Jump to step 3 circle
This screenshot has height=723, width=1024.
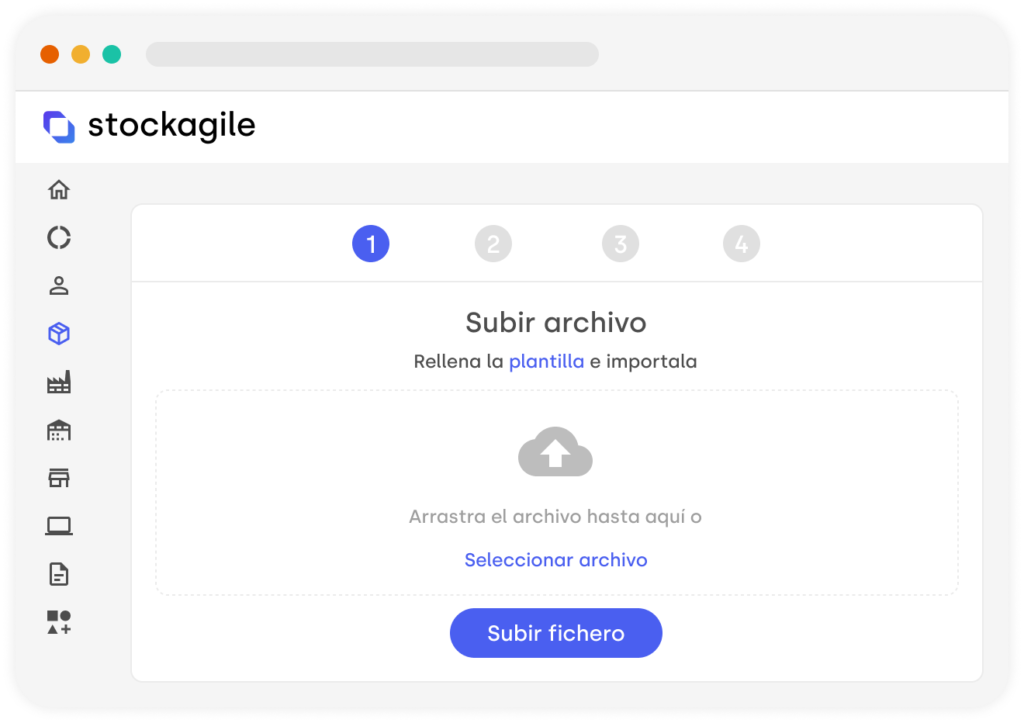click(x=620, y=244)
